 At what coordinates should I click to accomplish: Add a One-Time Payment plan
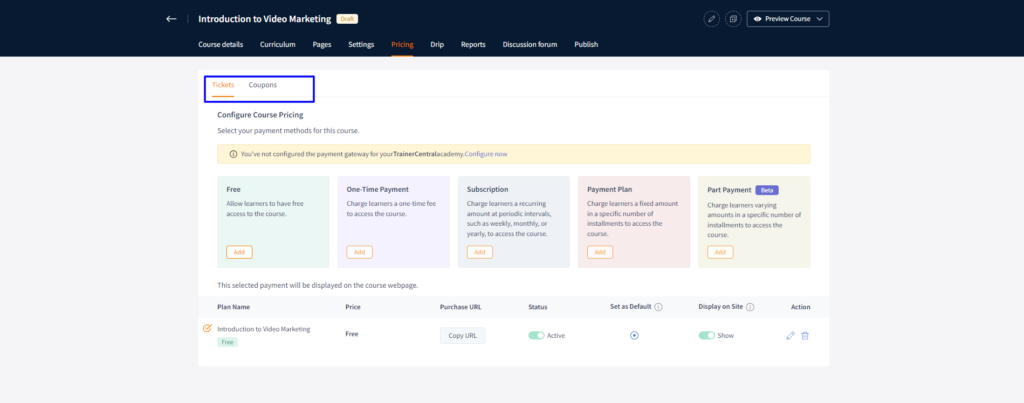point(359,252)
